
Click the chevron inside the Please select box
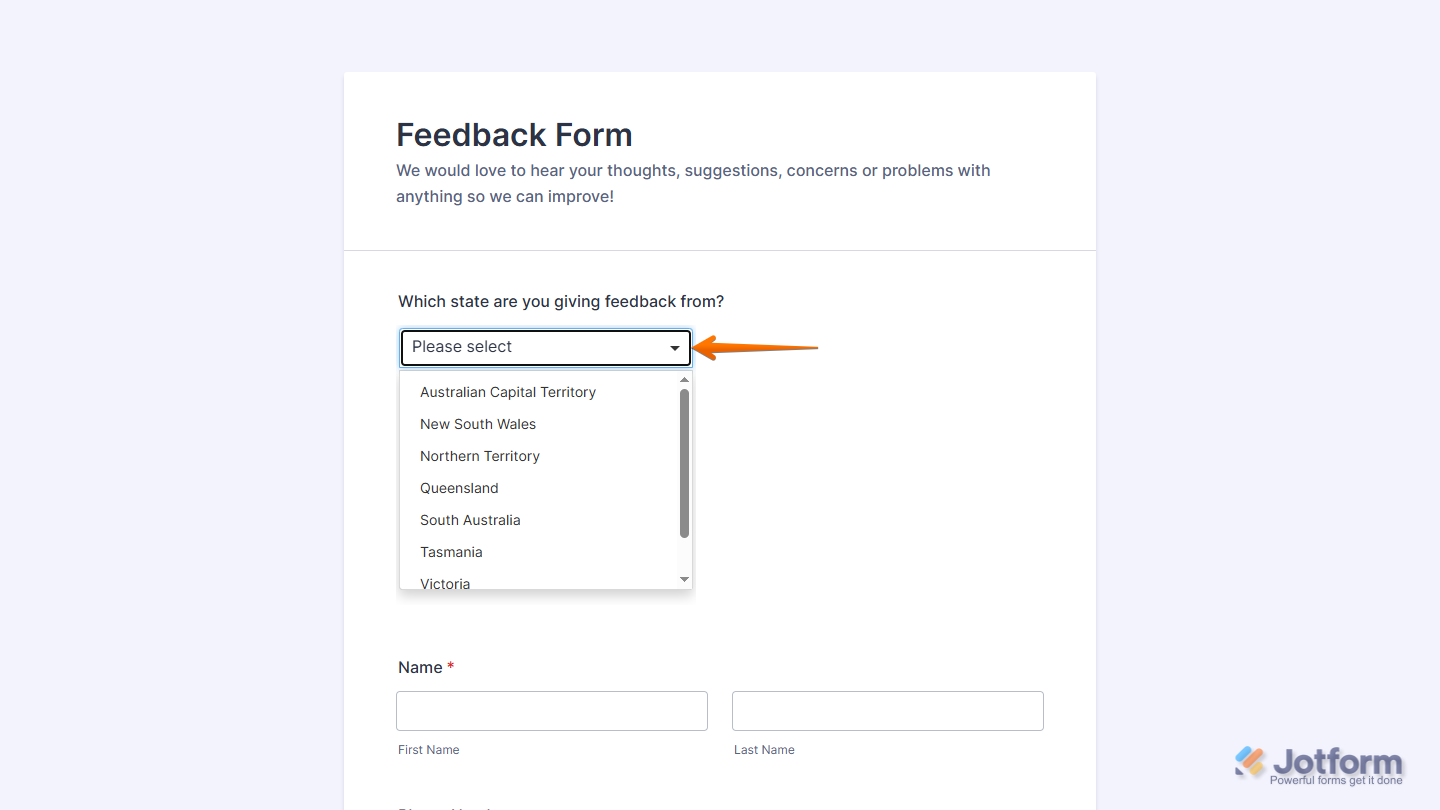pyautogui.click(x=675, y=347)
